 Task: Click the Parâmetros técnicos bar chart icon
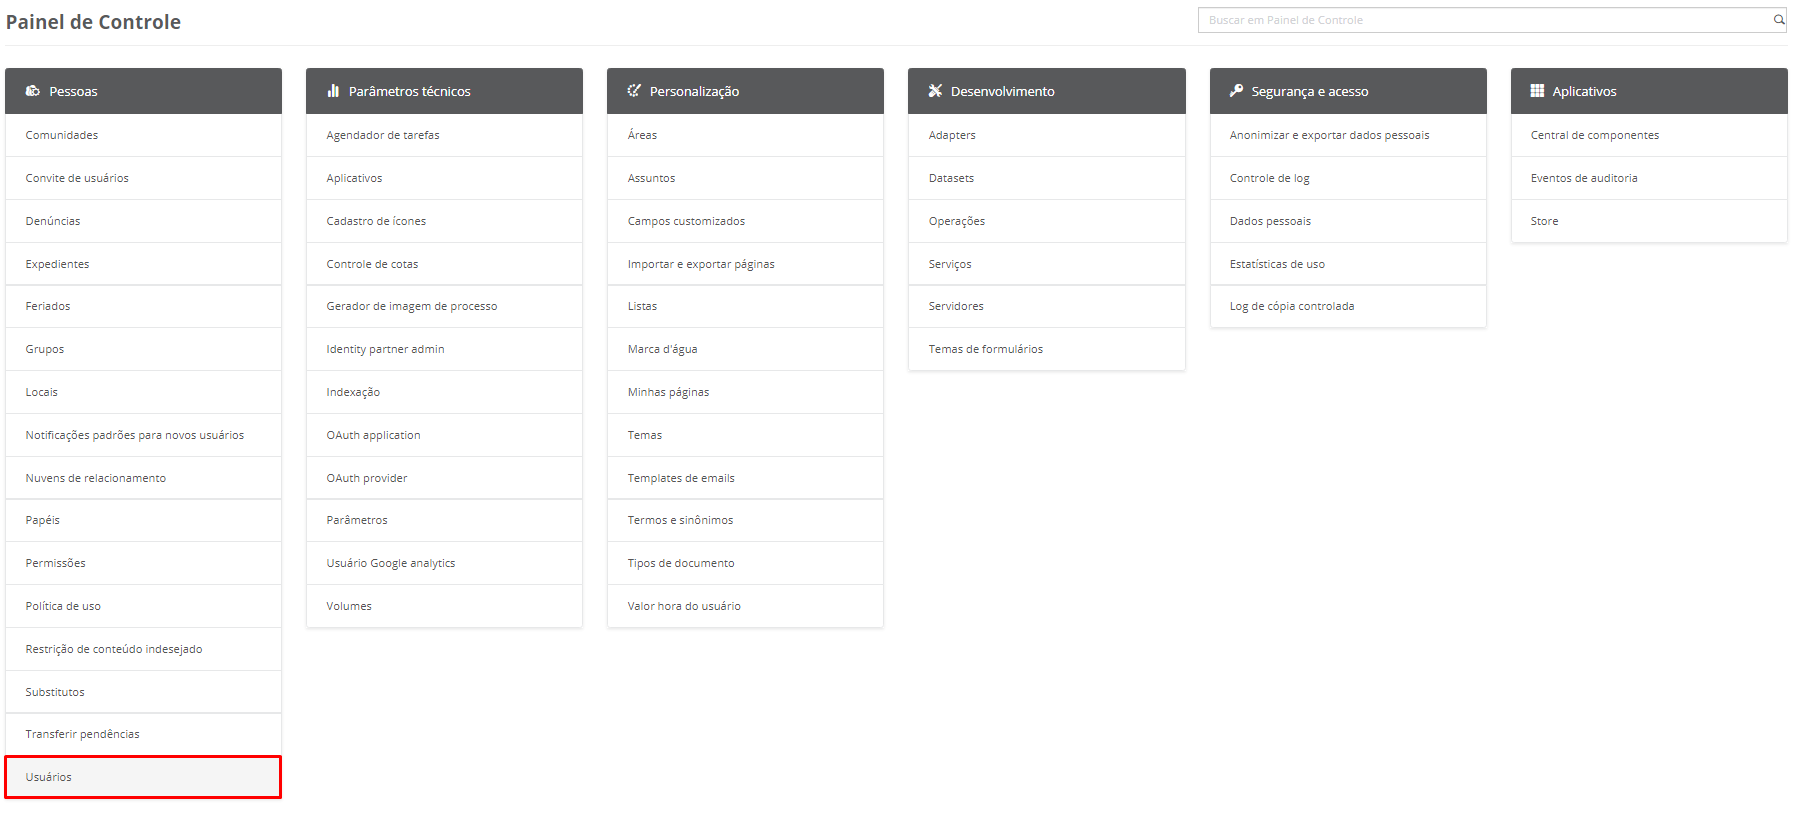click(x=333, y=91)
